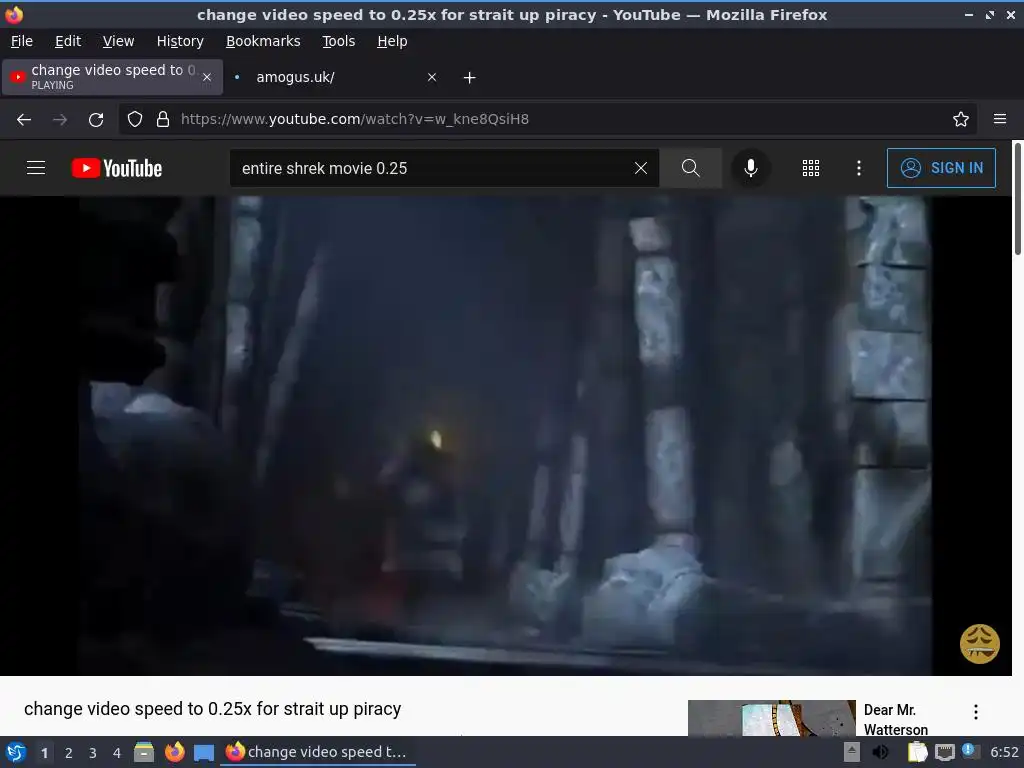Viewport: 1024px width, 768px height.
Task: Click the YouTube search magnifier button
Action: [690, 168]
